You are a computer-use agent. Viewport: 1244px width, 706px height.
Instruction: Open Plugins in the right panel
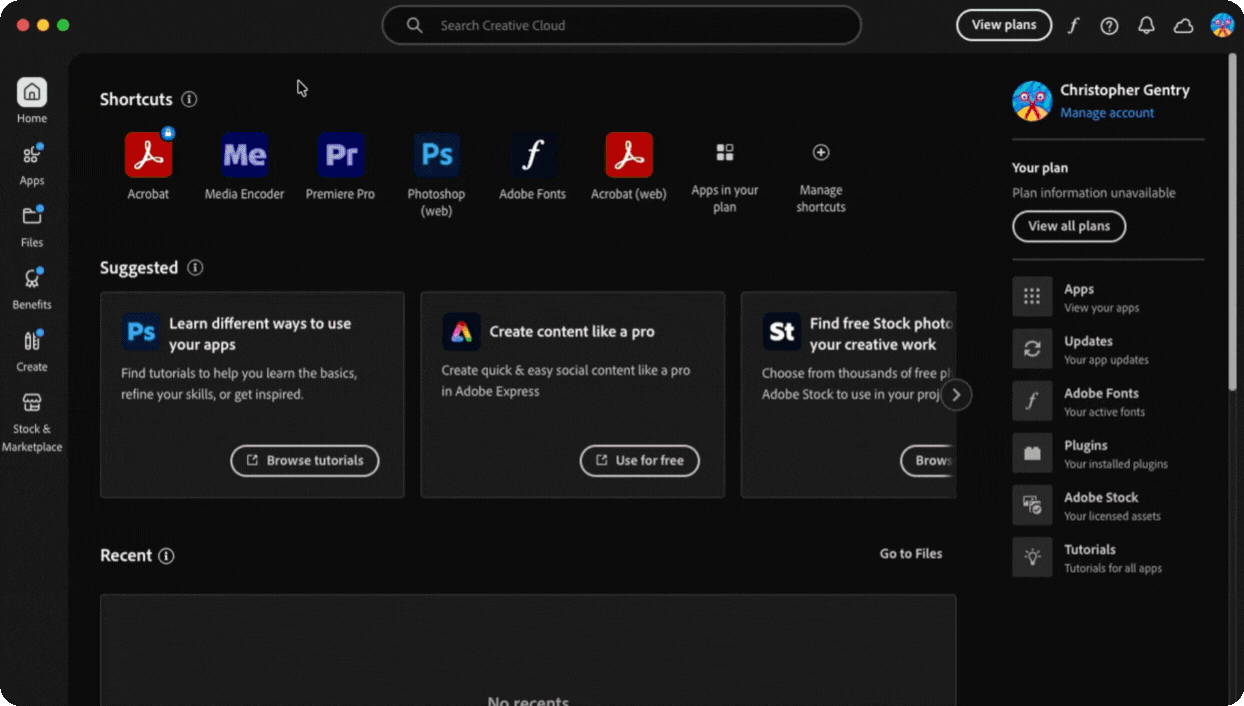click(1107, 453)
